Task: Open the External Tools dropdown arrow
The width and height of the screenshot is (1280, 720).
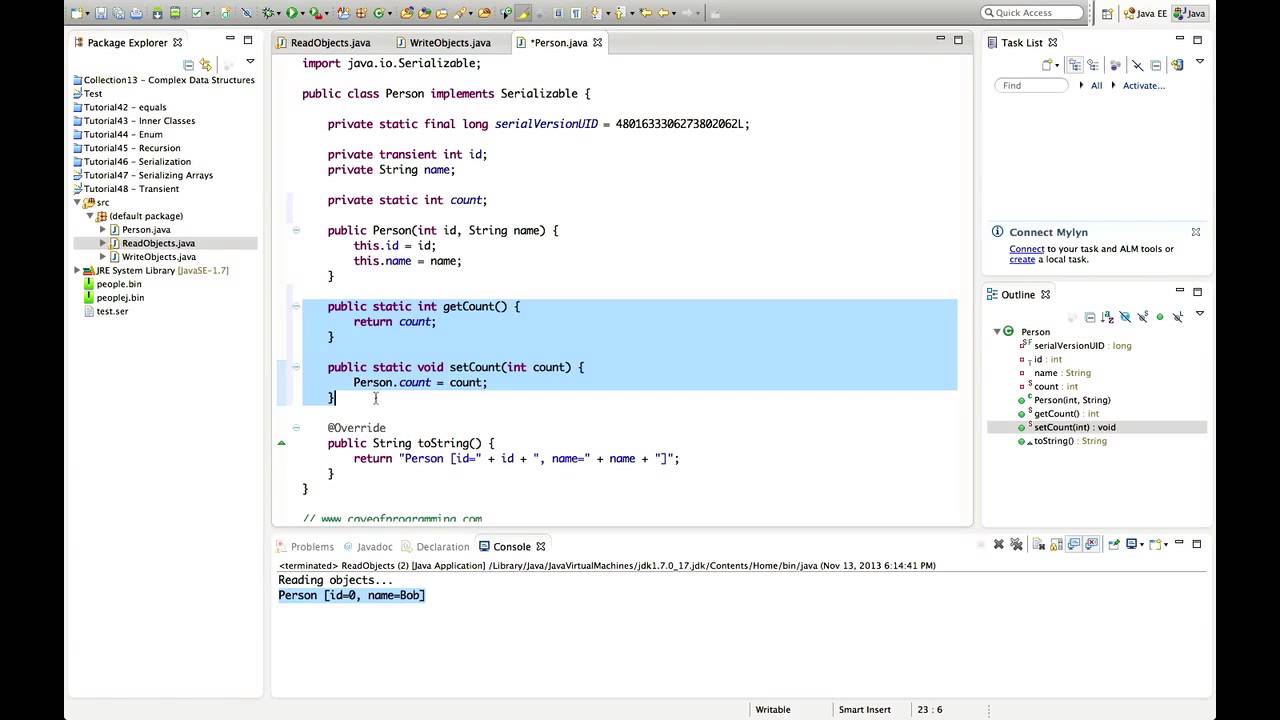Action: (x=327, y=13)
